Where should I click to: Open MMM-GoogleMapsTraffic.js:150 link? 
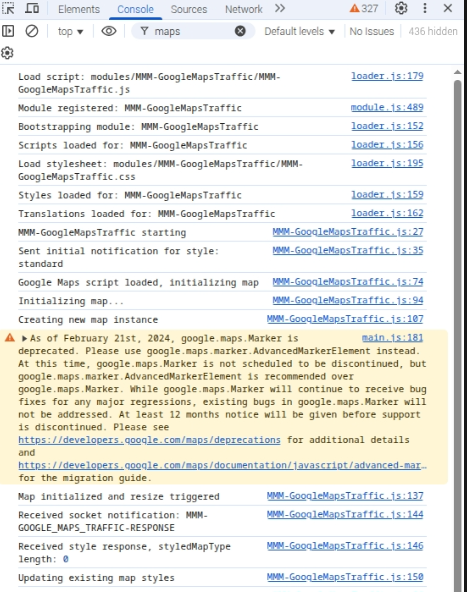tap(345, 577)
